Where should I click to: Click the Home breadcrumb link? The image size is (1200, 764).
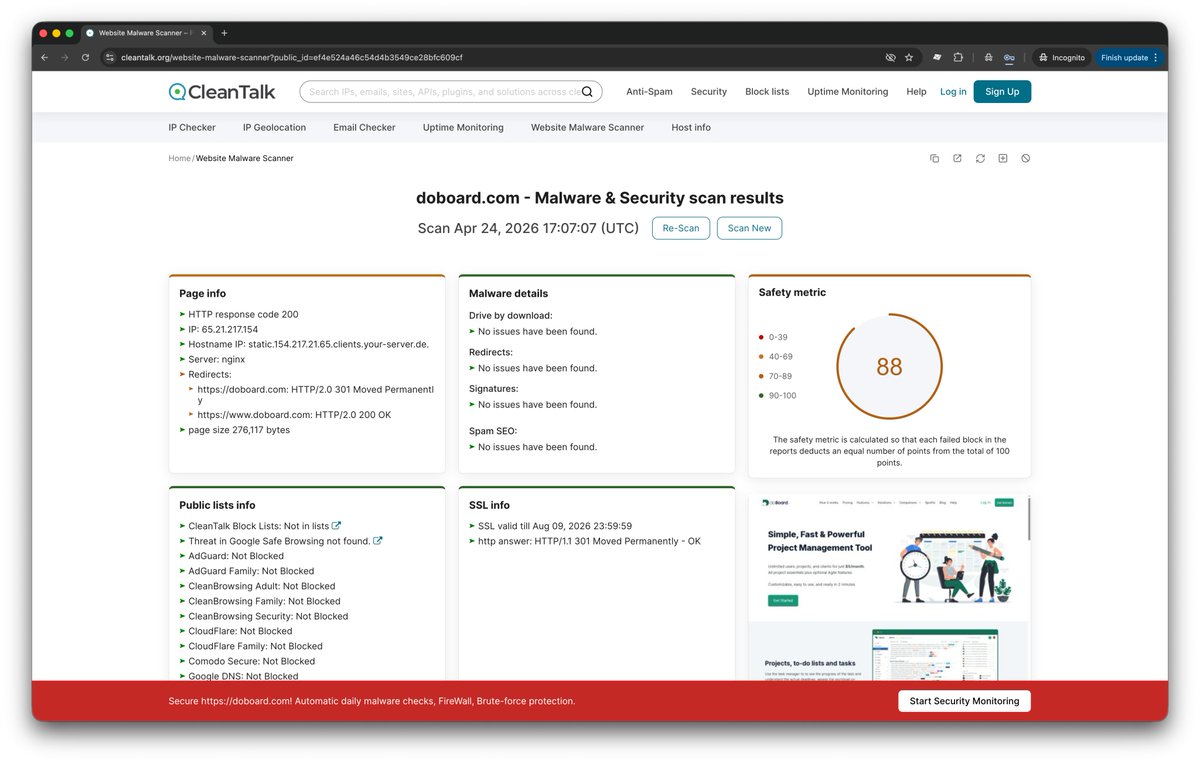[179, 158]
